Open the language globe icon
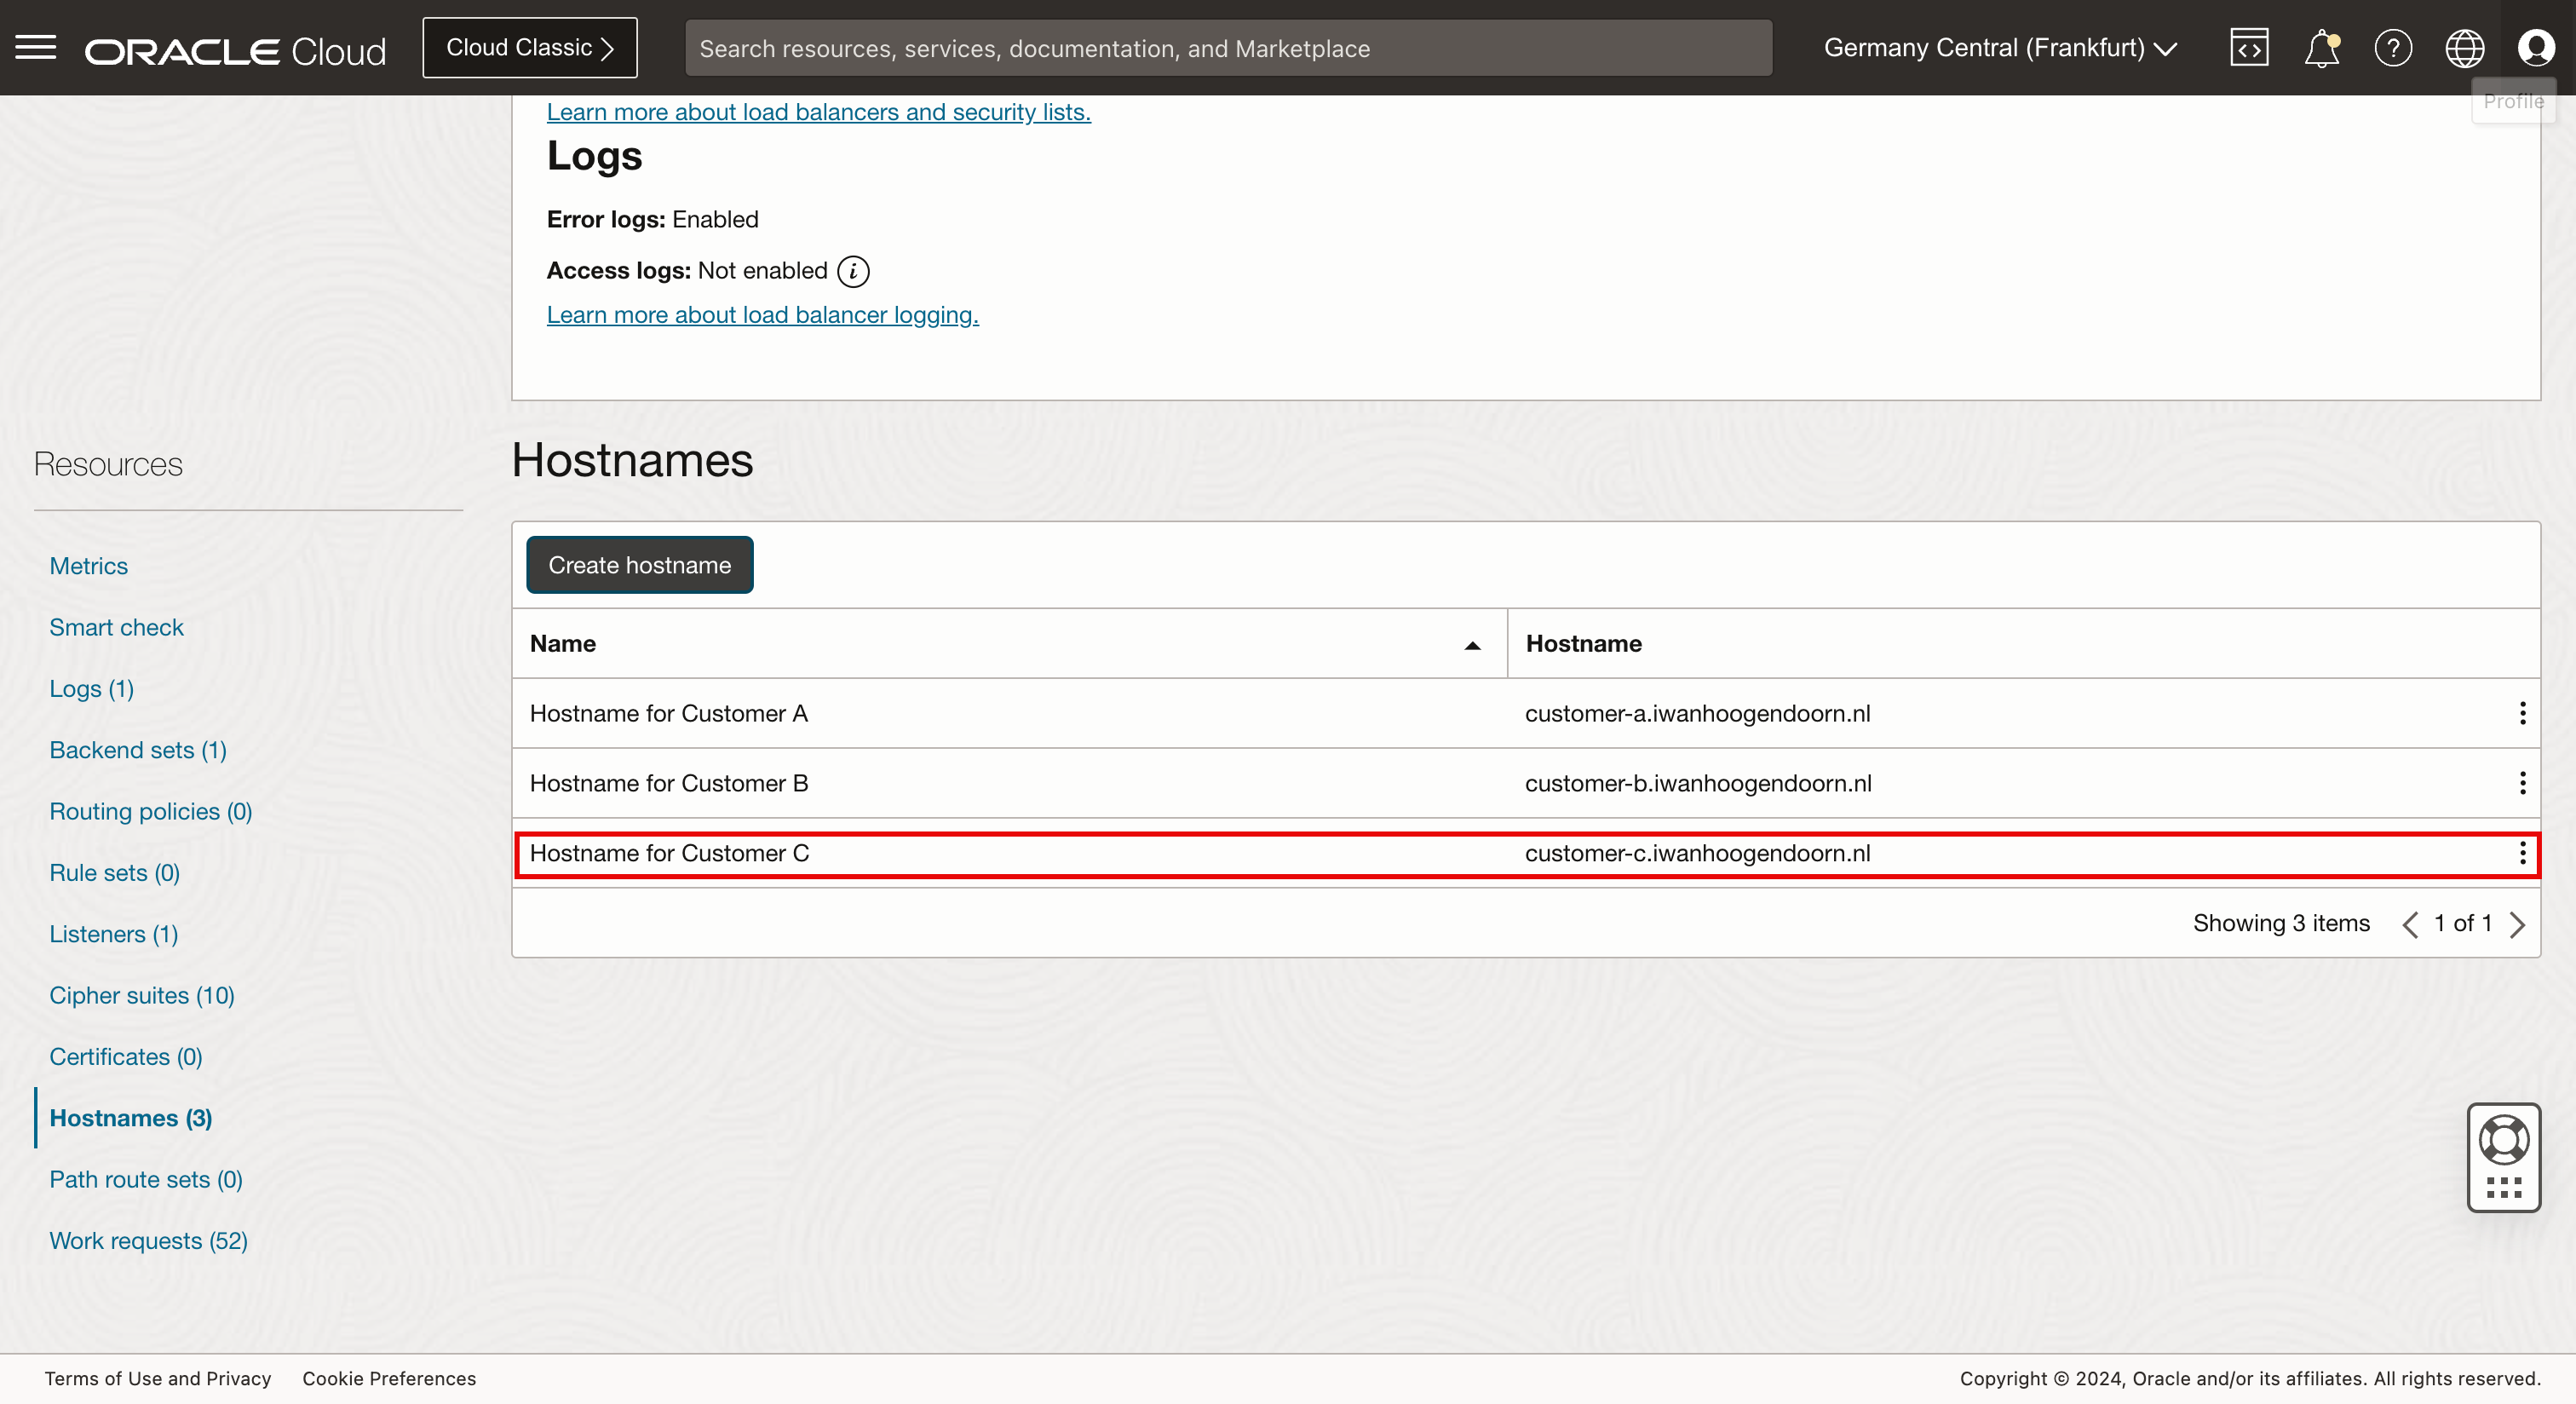This screenshot has height=1404, width=2576. point(2464,48)
